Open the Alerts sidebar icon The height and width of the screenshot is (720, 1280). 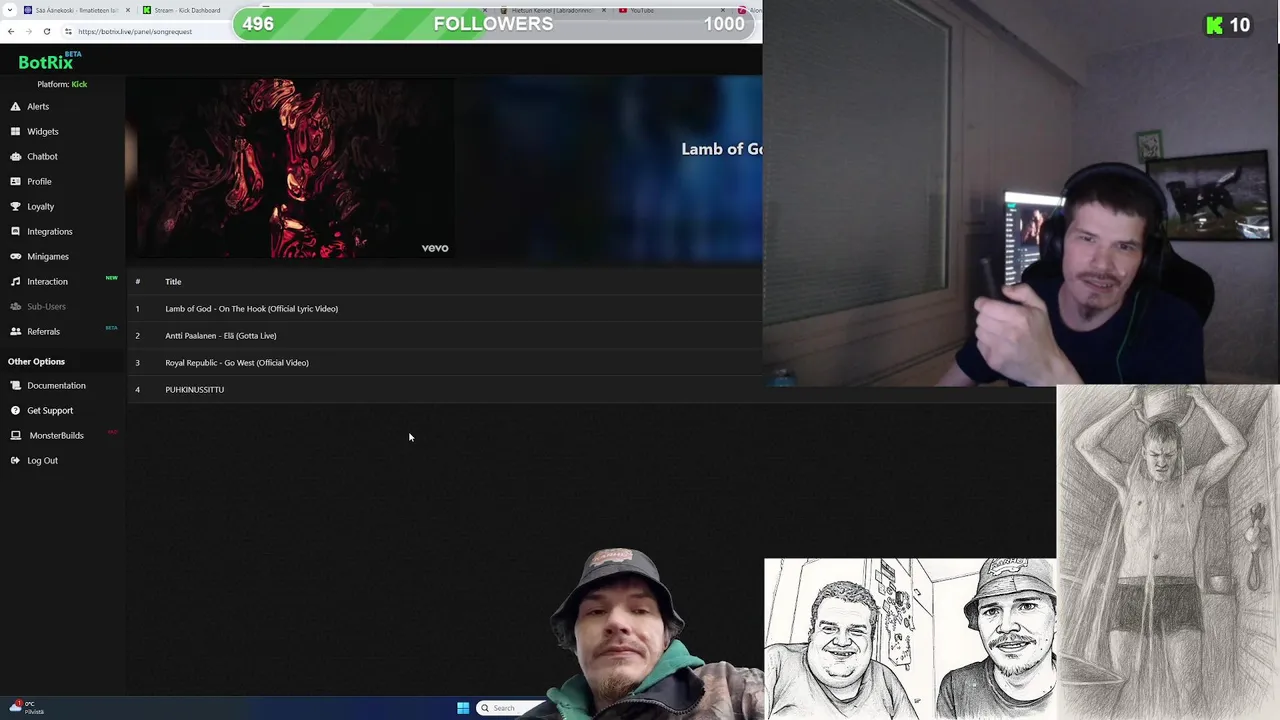point(16,106)
